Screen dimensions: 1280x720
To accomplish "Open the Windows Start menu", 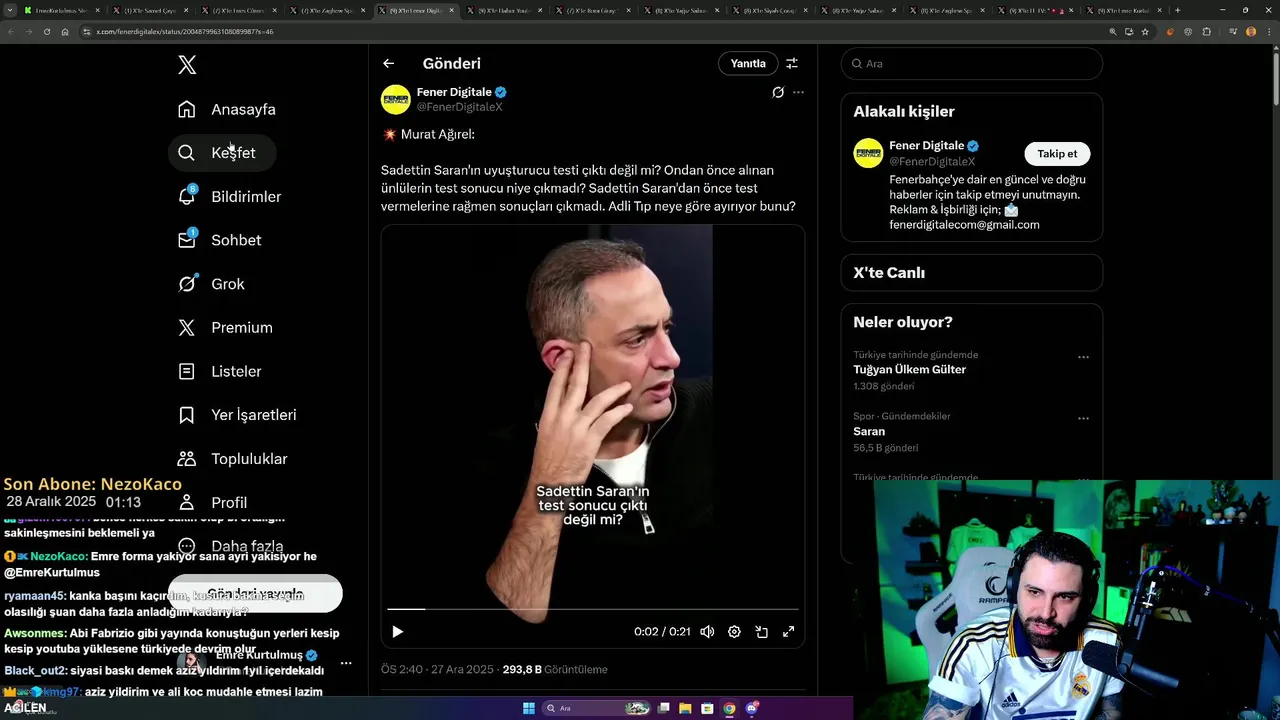I will pos(529,708).
